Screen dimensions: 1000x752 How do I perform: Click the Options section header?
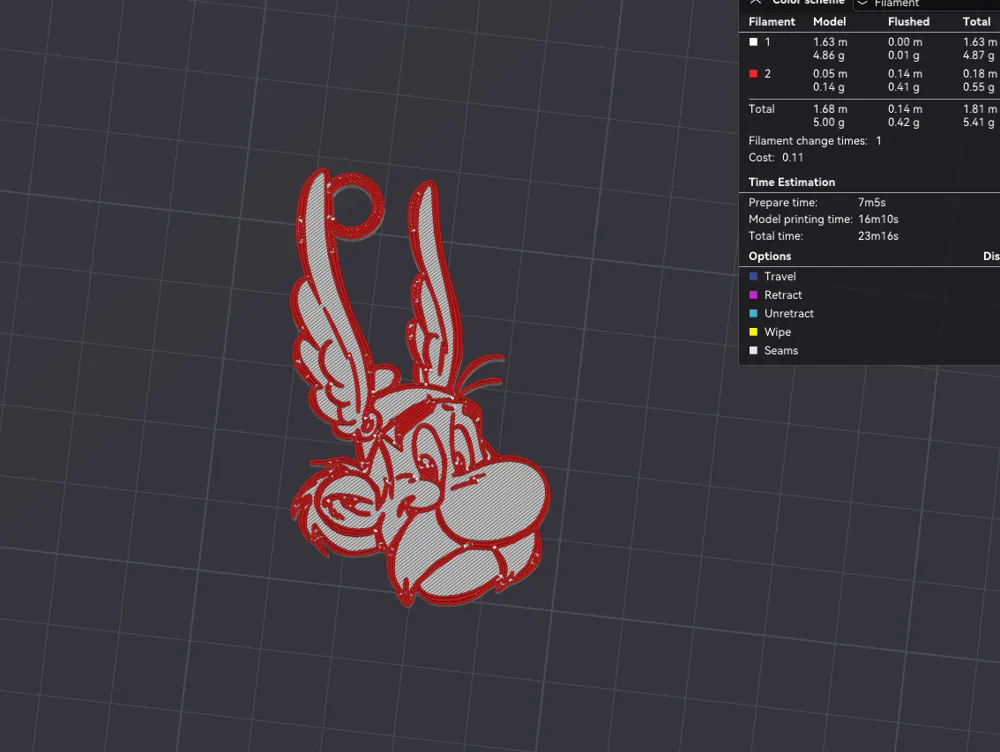[770, 256]
